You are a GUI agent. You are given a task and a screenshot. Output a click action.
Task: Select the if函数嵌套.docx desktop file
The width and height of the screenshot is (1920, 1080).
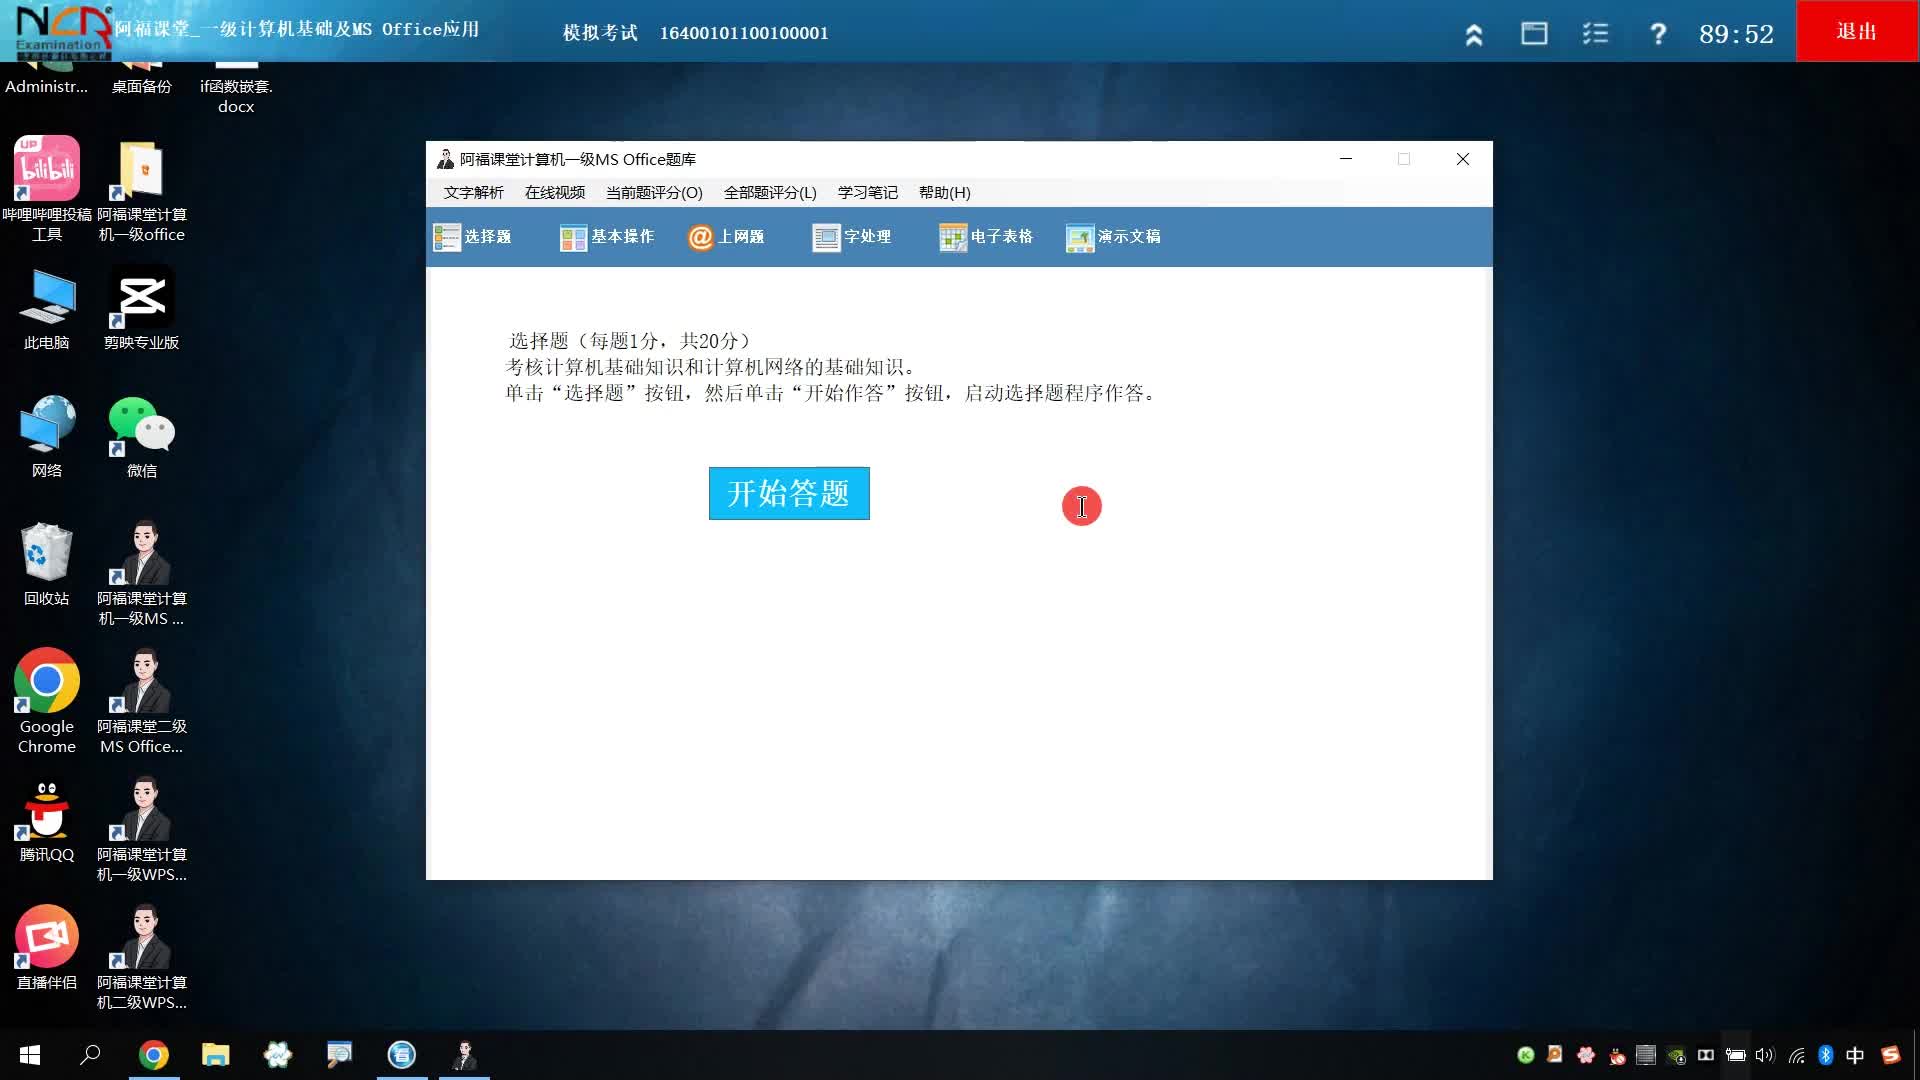click(236, 90)
